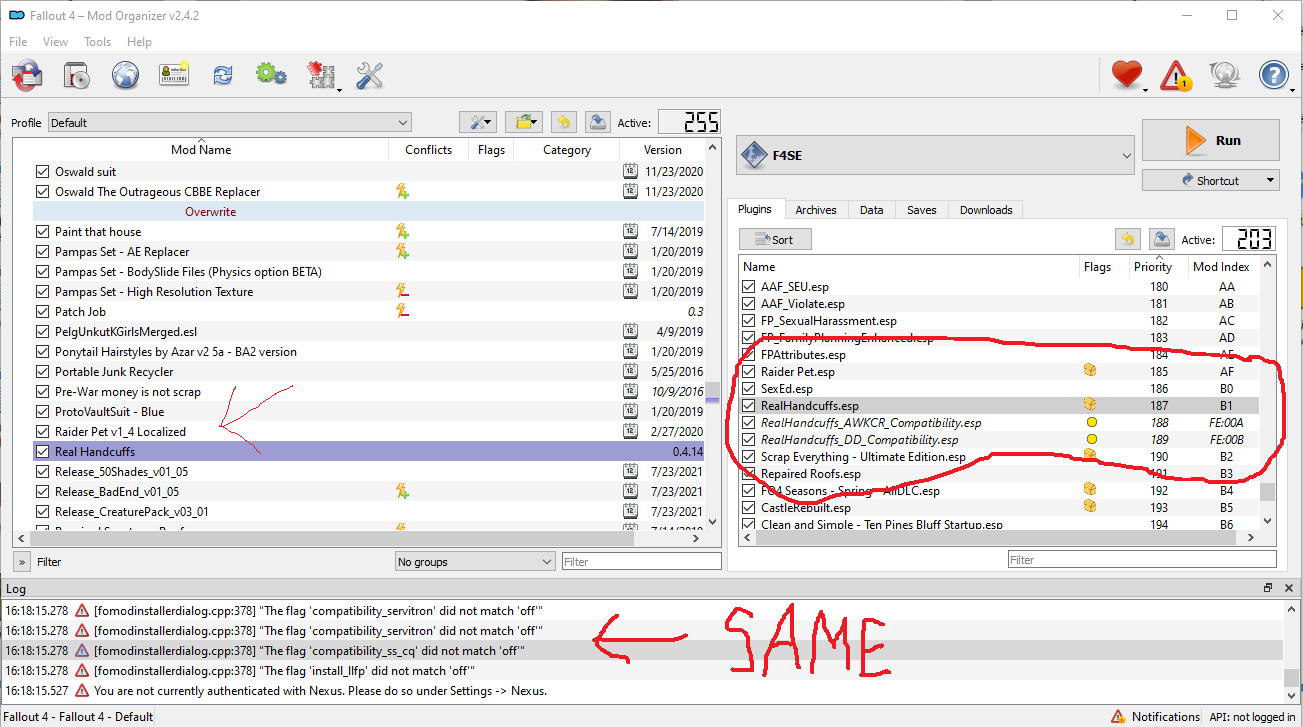The height and width of the screenshot is (727, 1303).
Task: Open the Executables gears icon
Action: [271, 75]
